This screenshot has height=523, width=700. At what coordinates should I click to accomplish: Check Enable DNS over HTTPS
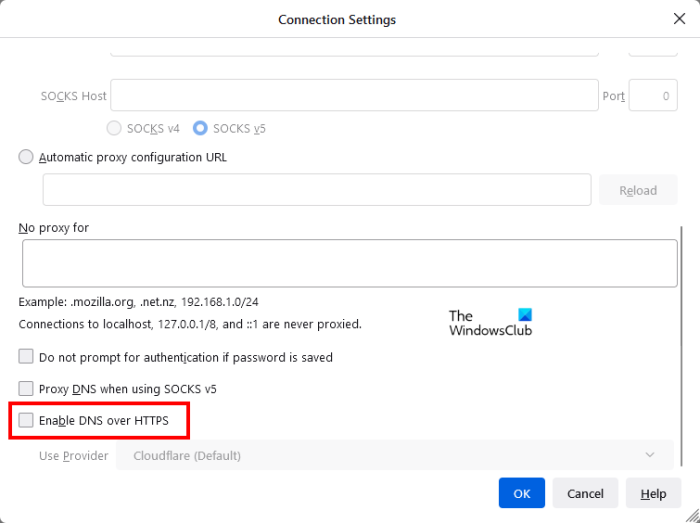pyautogui.click(x=26, y=421)
